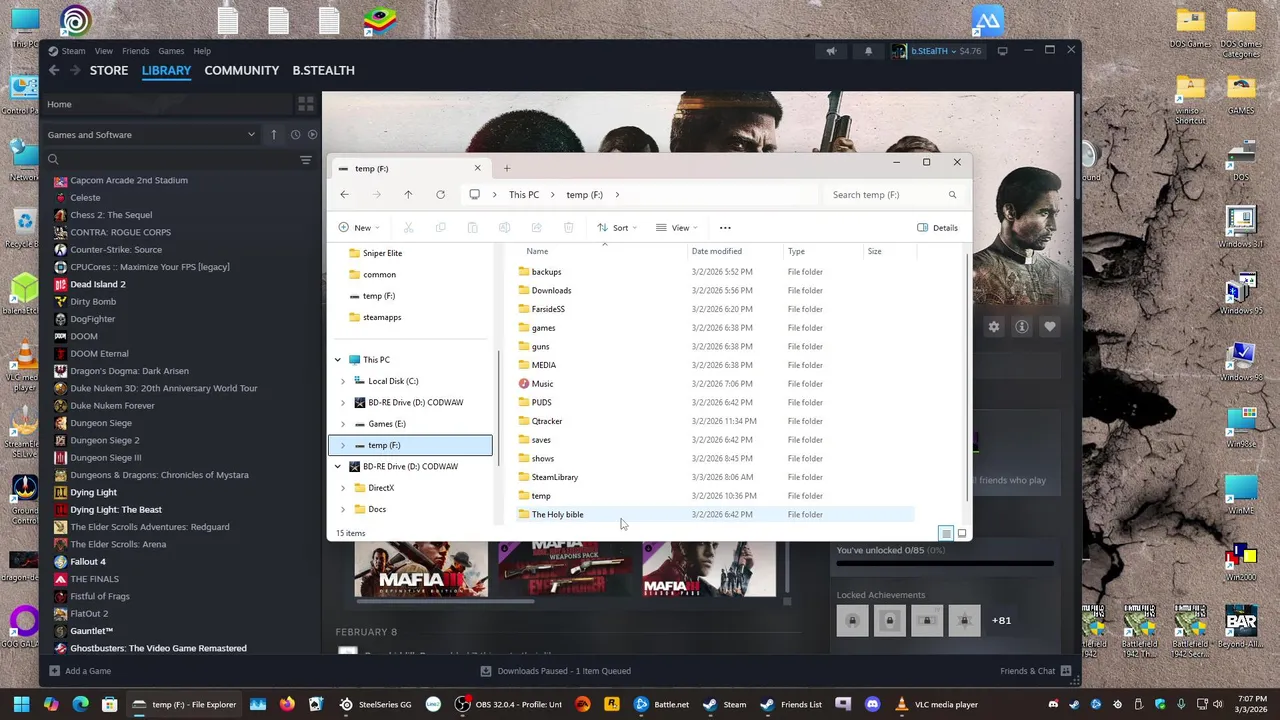Open Discord from the taskbar
This screenshot has width=1280, height=720.
click(872, 704)
